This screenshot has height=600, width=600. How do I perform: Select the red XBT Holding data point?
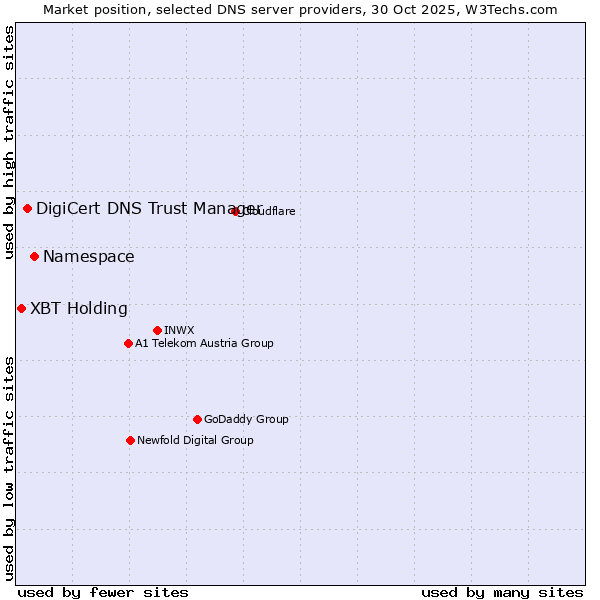coord(22,308)
